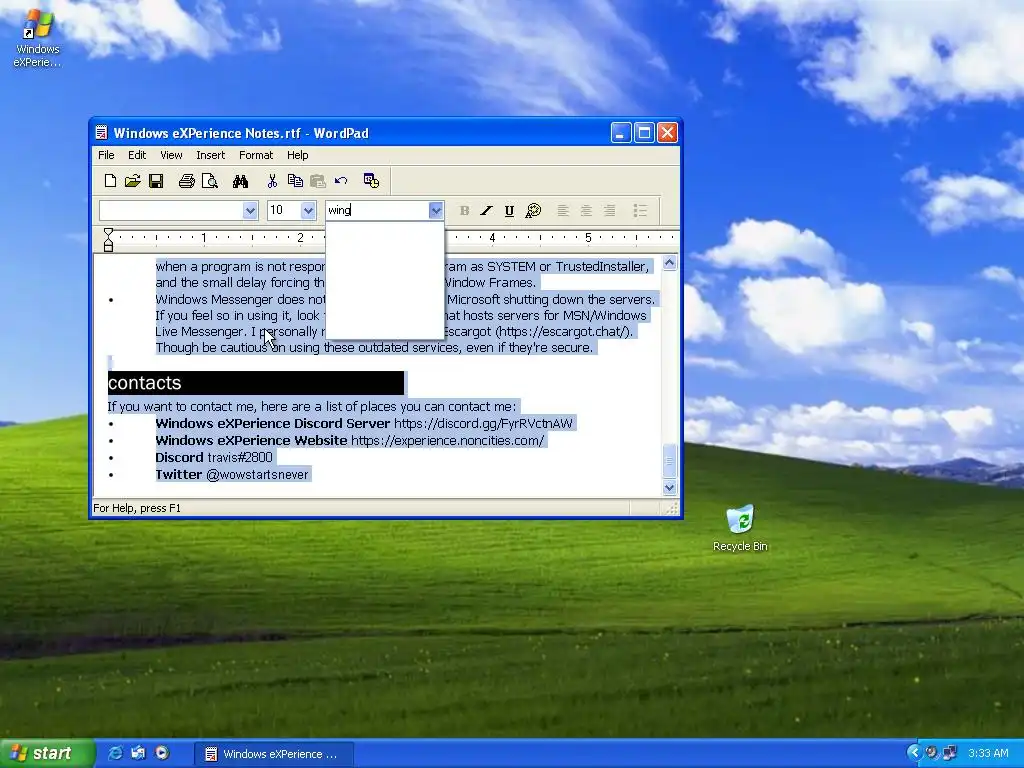
Task: Click the Find binoculars icon
Action: (x=240, y=181)
